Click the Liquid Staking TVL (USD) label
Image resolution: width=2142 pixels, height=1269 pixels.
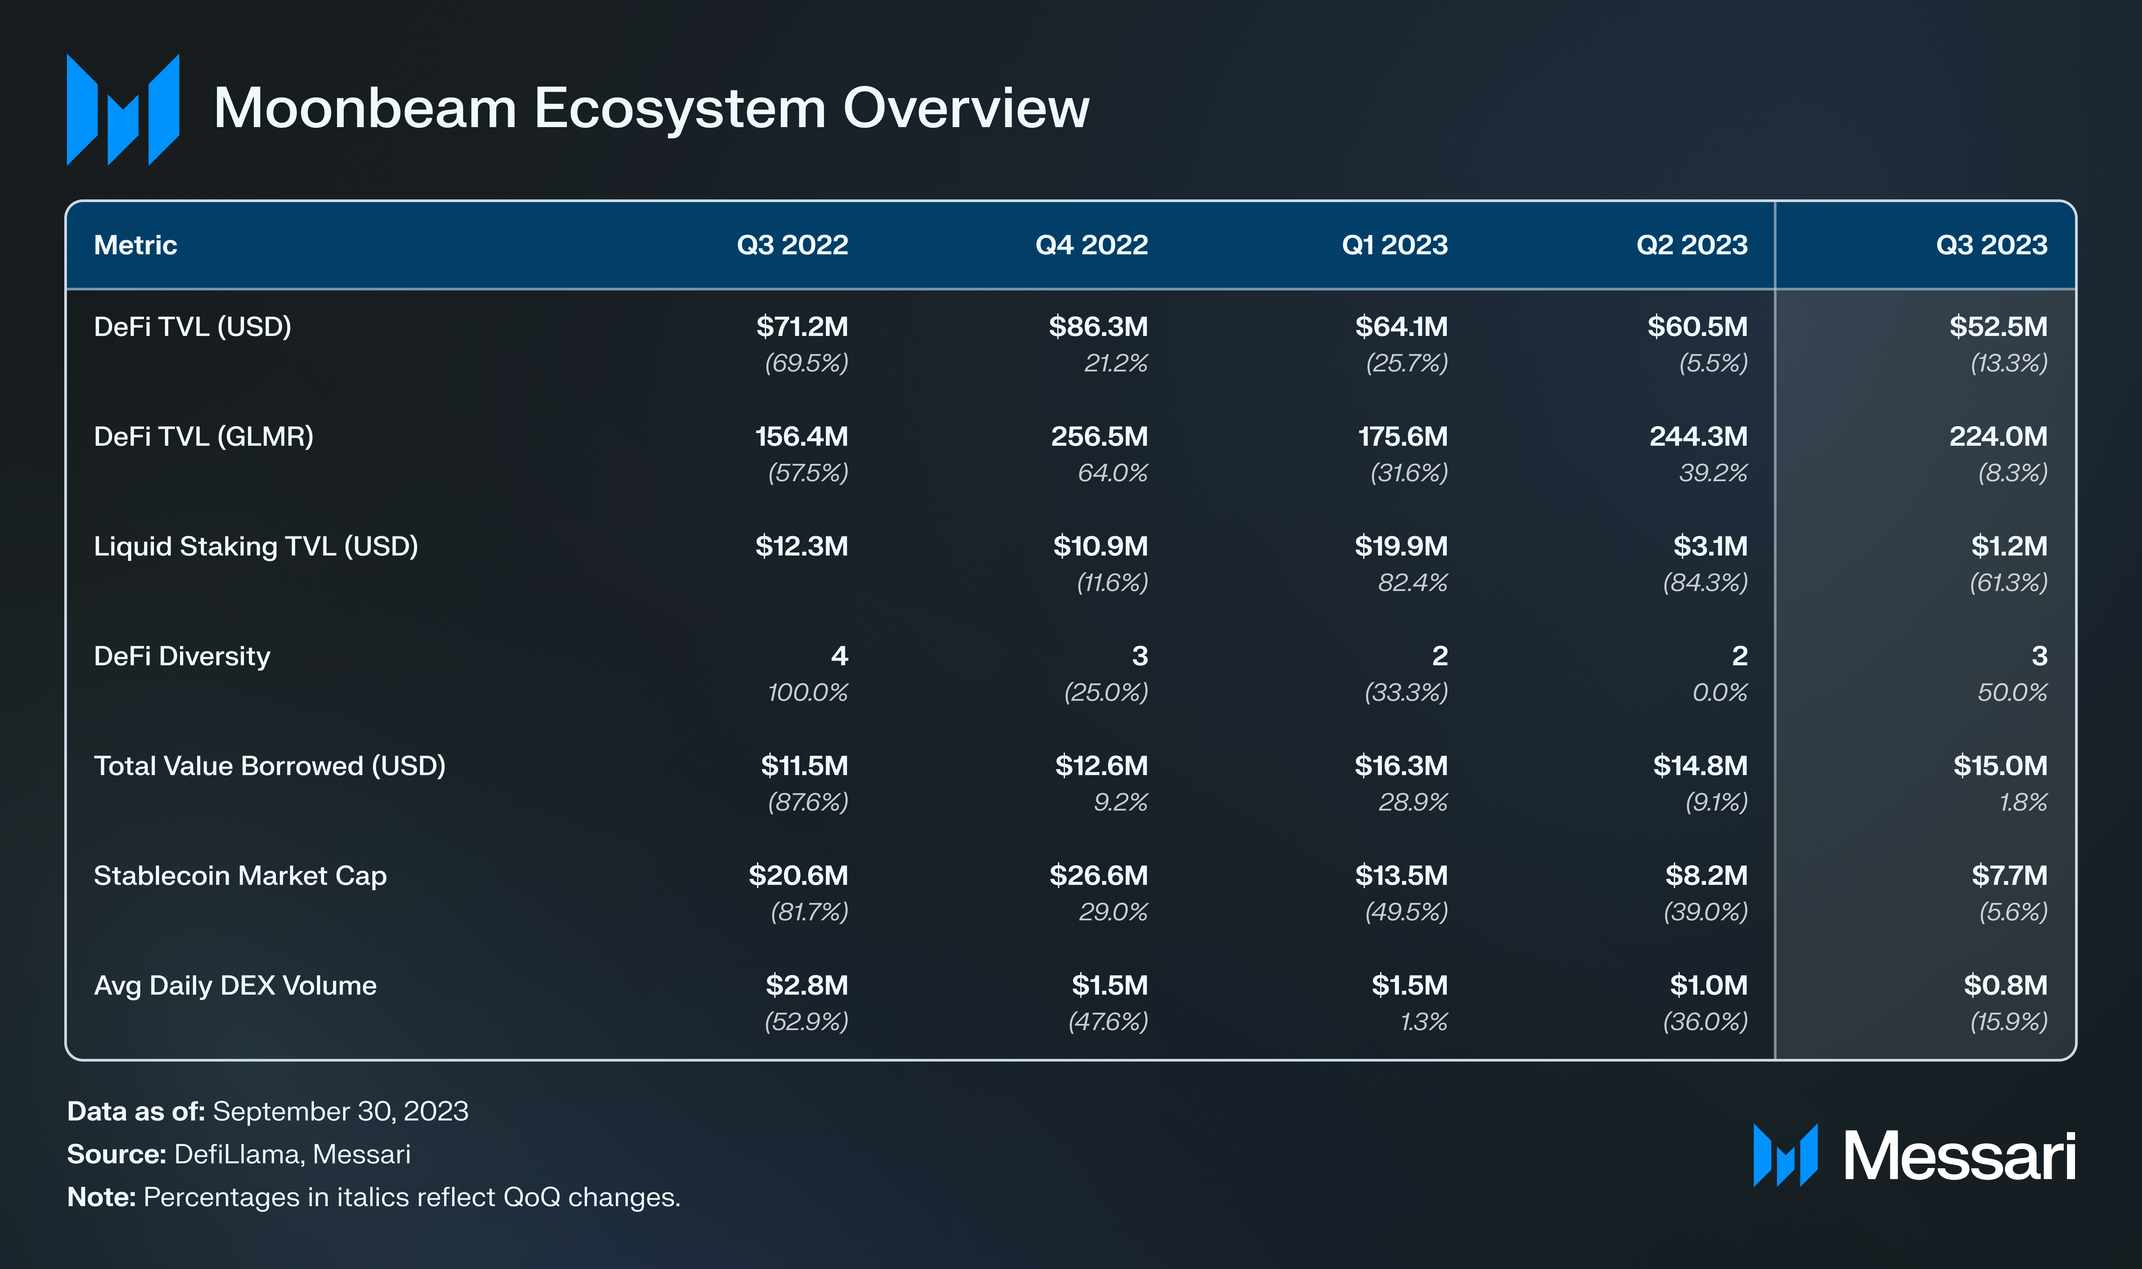click(256, 547)
